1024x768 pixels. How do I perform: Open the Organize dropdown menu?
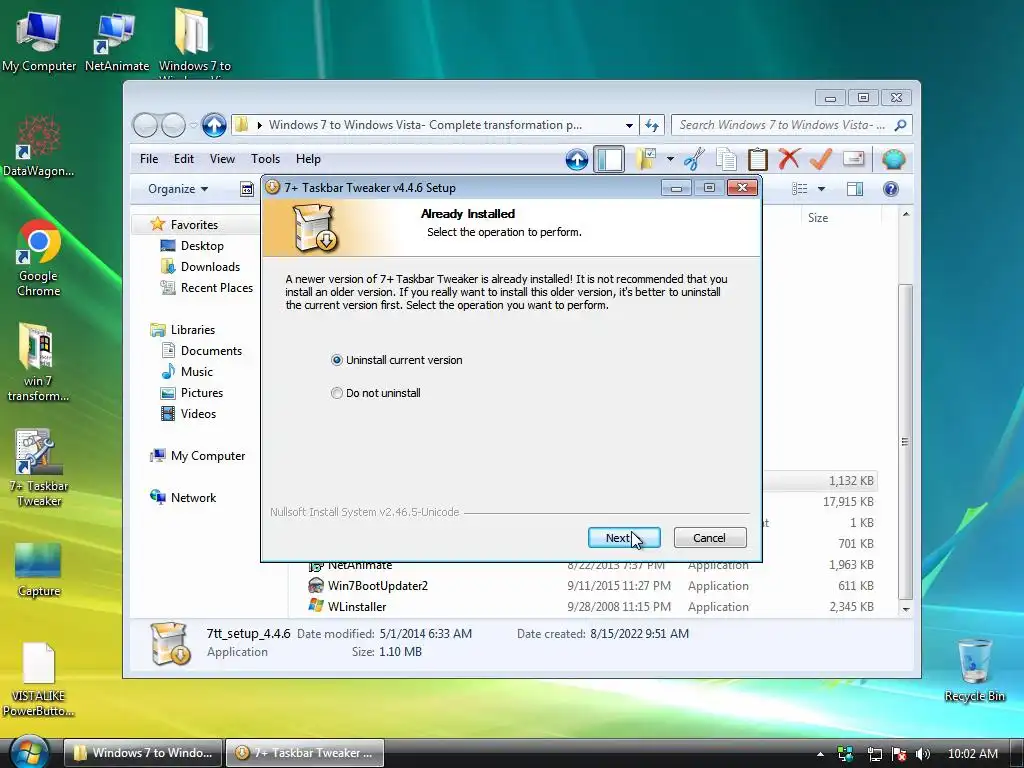[178, 189]
